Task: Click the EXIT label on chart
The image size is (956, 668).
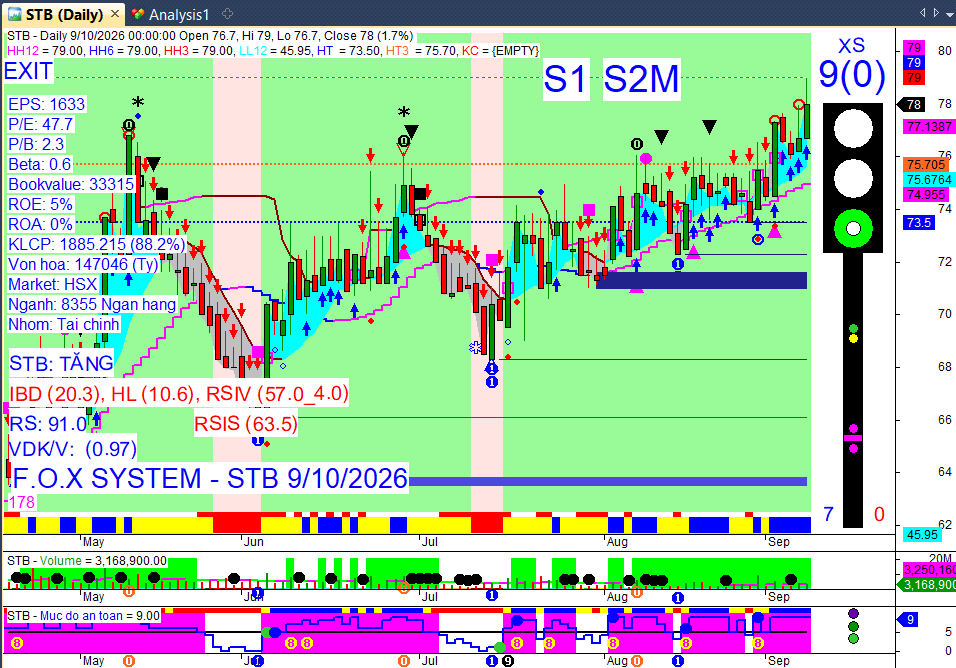Action: [29, 71]
